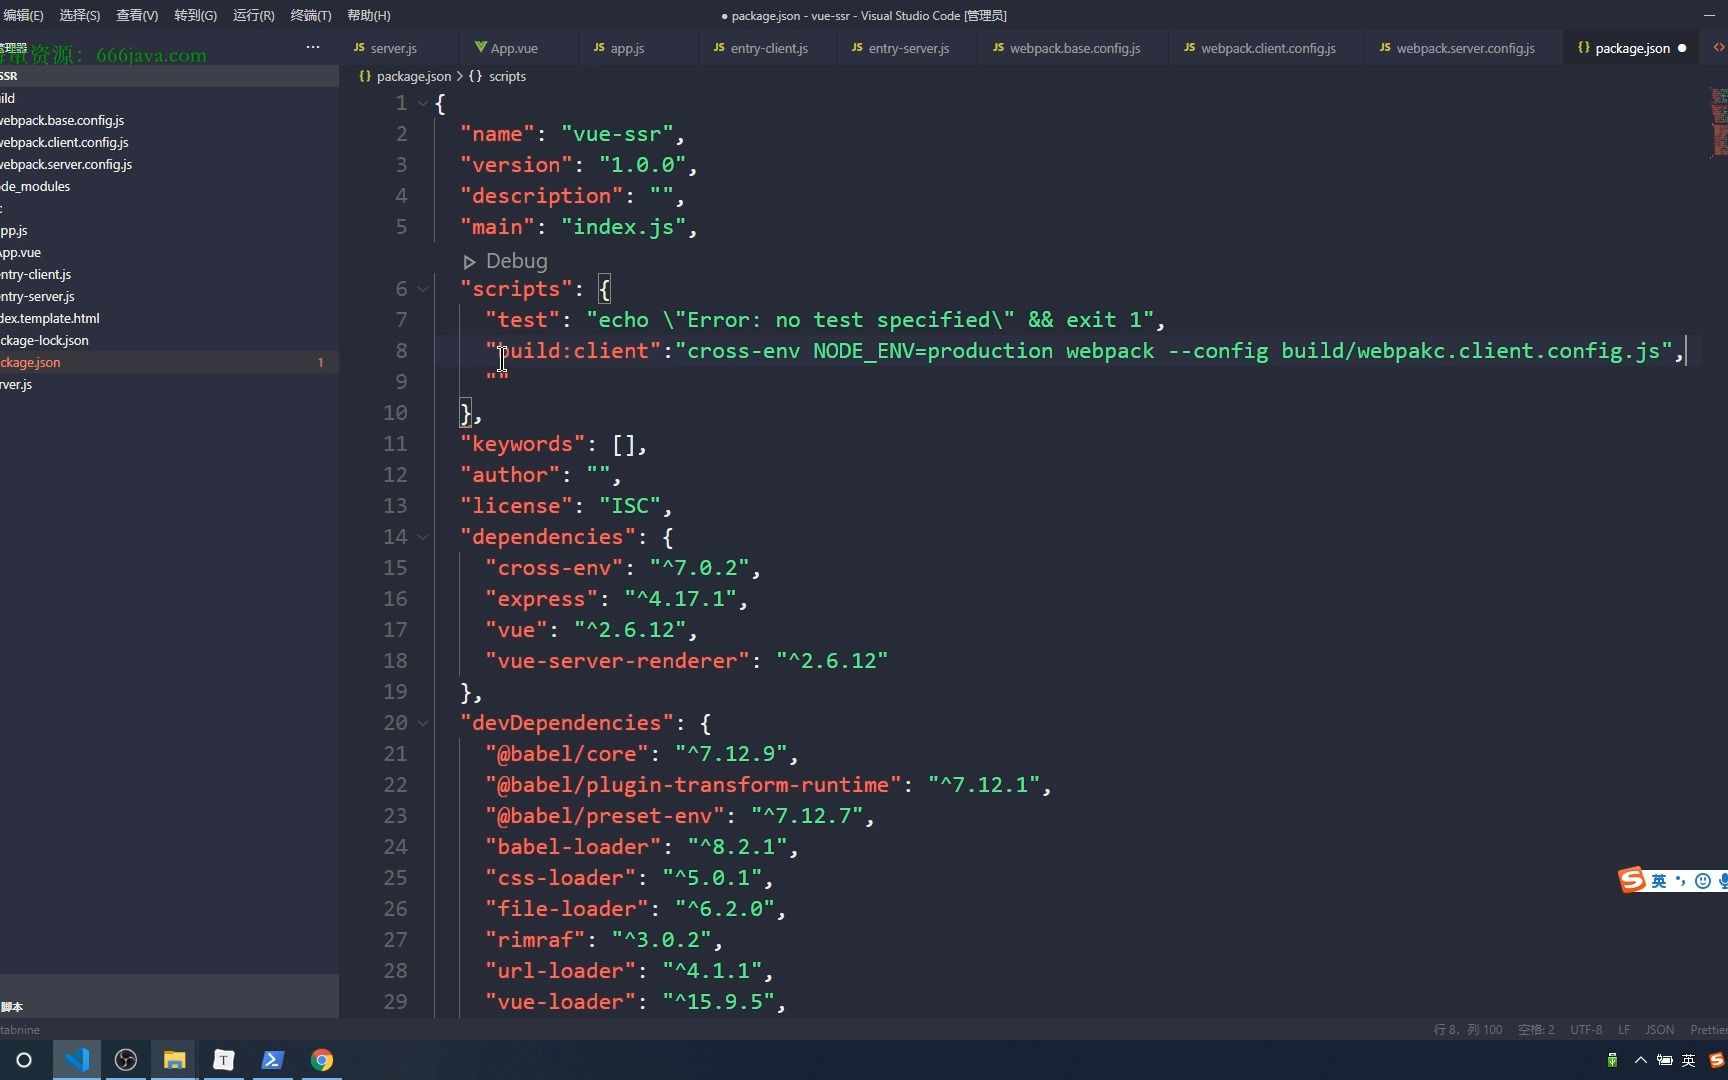
Task: Open the Edit (编辑) menu
Action: pyautogui.click(x=23, y=15)
